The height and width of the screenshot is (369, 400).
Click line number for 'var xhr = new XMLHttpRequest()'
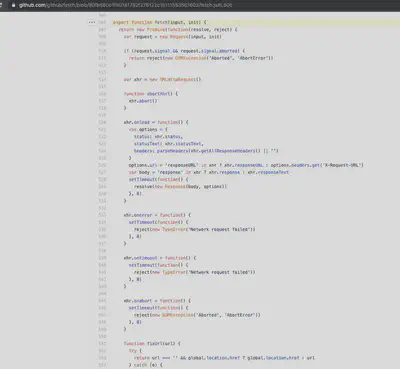click(102, 79)
